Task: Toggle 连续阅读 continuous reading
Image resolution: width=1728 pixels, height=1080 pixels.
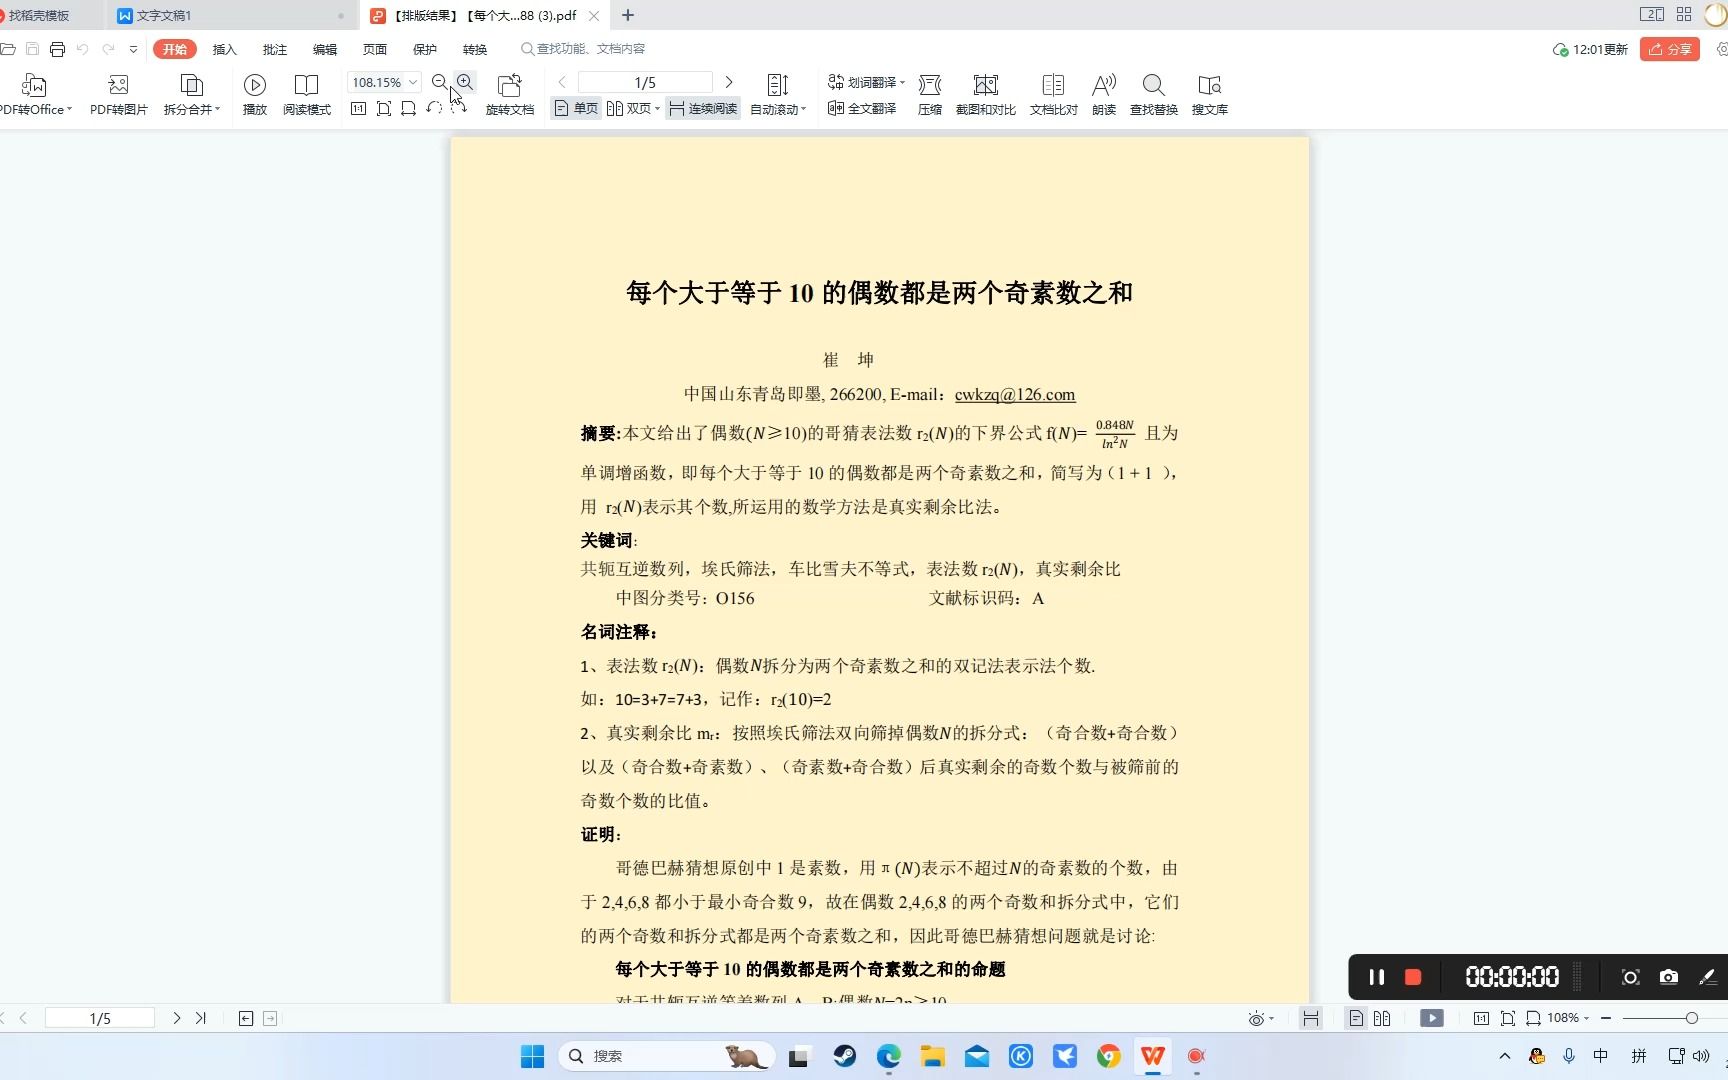Action: [703, 108]
